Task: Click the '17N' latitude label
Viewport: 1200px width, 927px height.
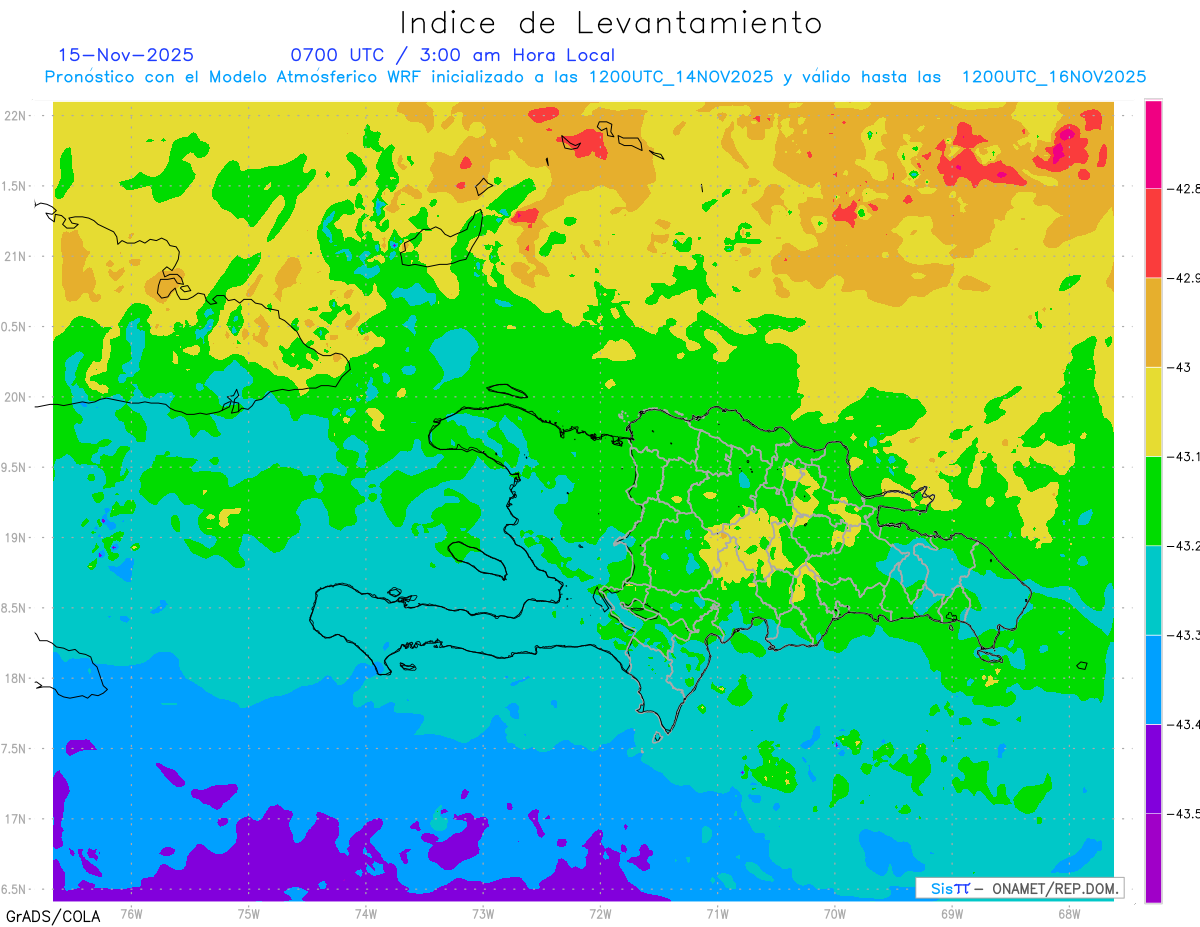Action: click(x=17, y=819)
